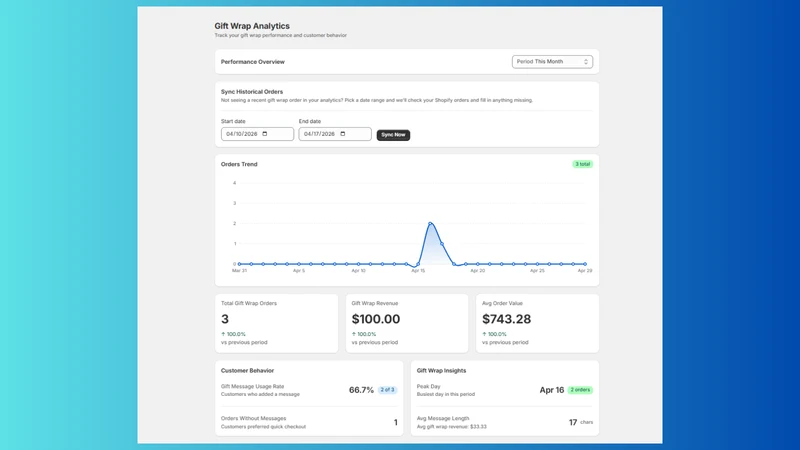Focus the End date field

[x=335, y=134]
